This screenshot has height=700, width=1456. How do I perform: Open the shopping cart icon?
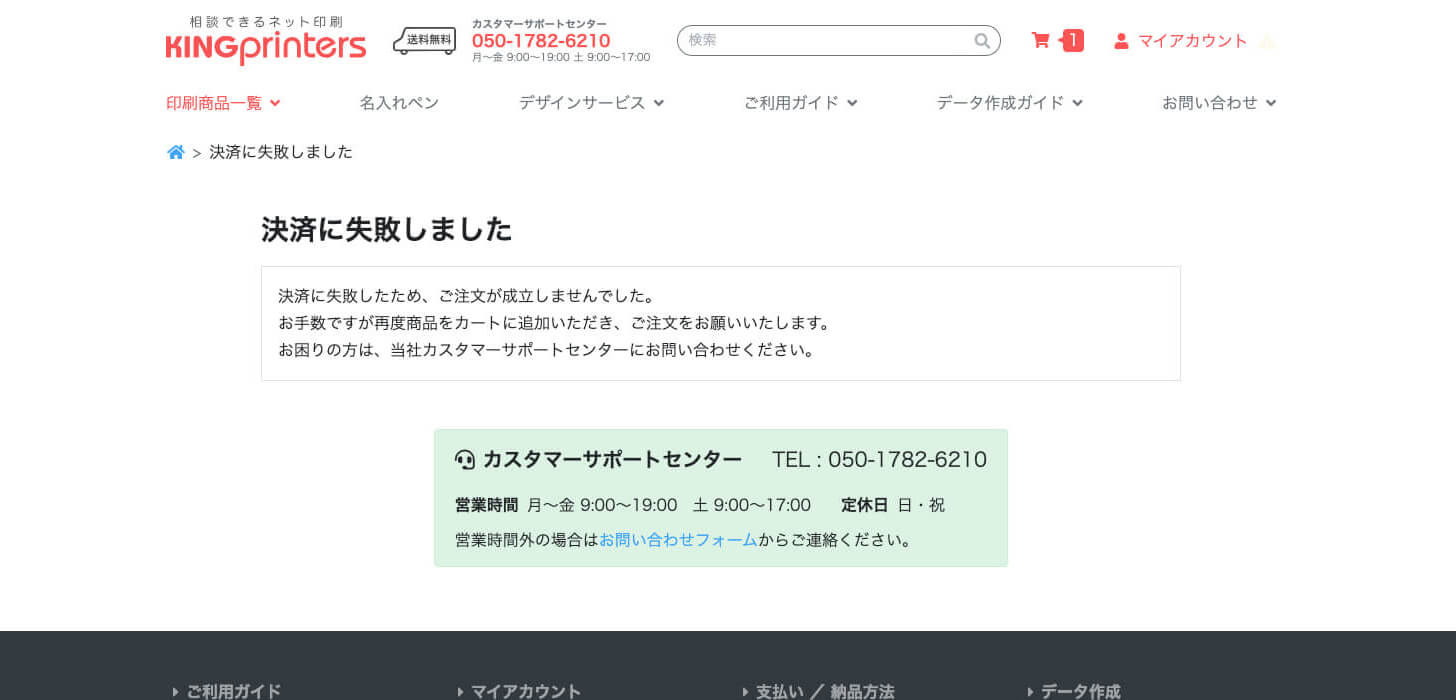coord(1041,40)
